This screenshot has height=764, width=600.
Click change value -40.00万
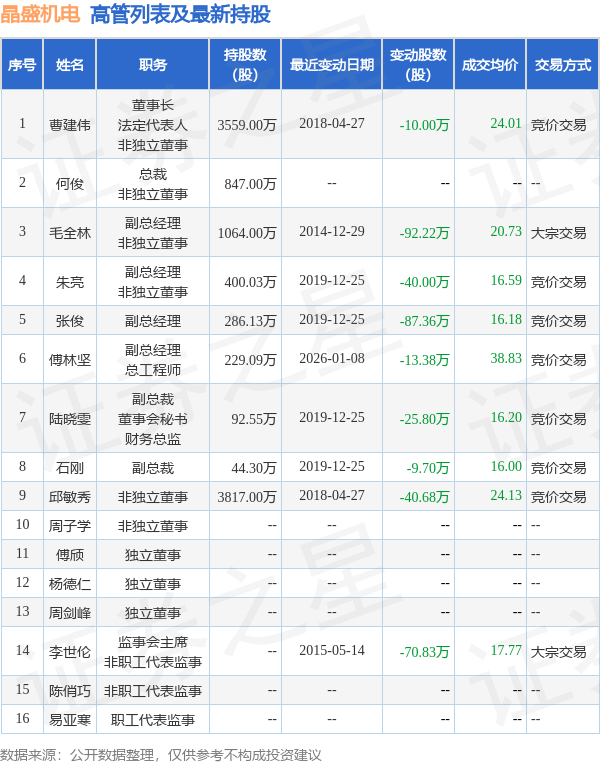[424, 282]
